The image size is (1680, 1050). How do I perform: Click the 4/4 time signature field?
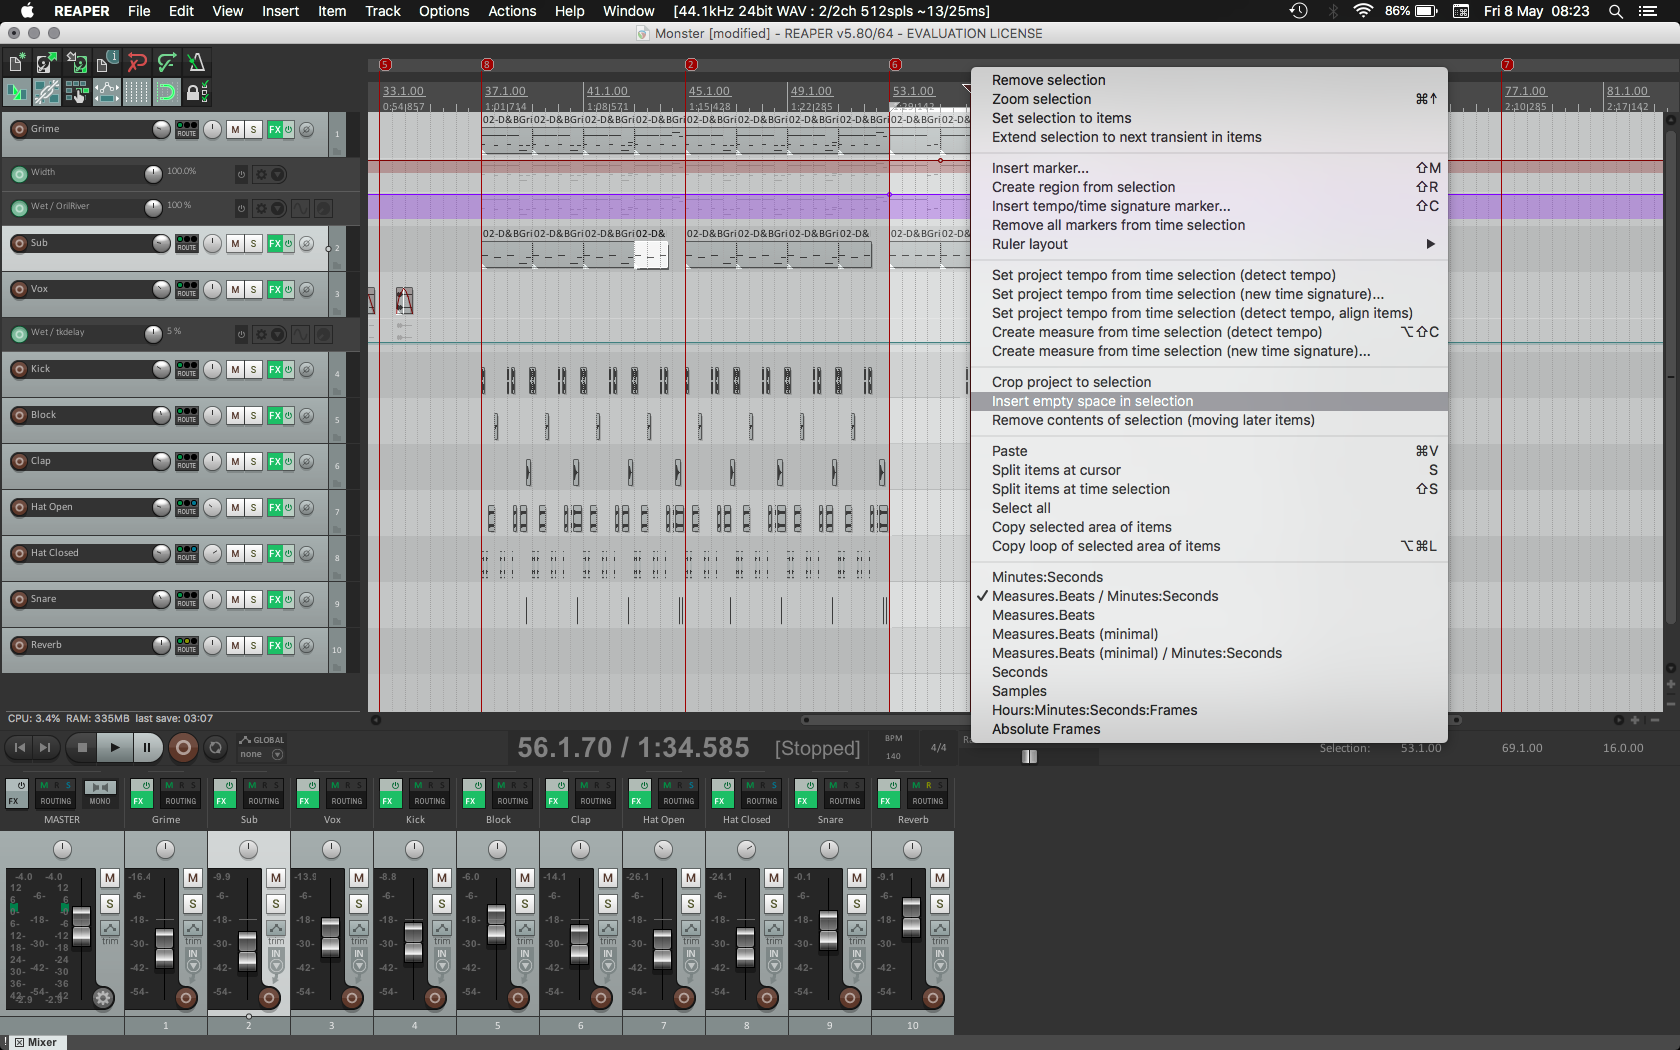tap(938, 748)
